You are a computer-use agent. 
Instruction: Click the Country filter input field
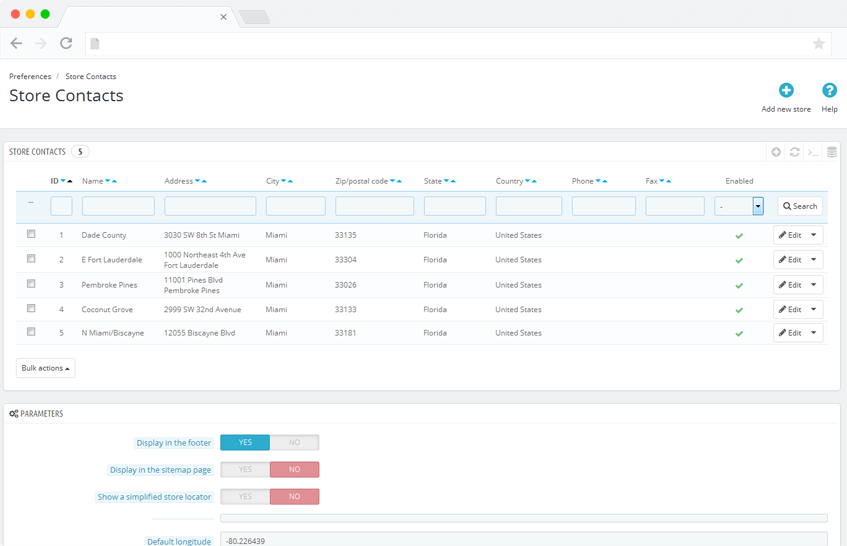click(529, 206)
